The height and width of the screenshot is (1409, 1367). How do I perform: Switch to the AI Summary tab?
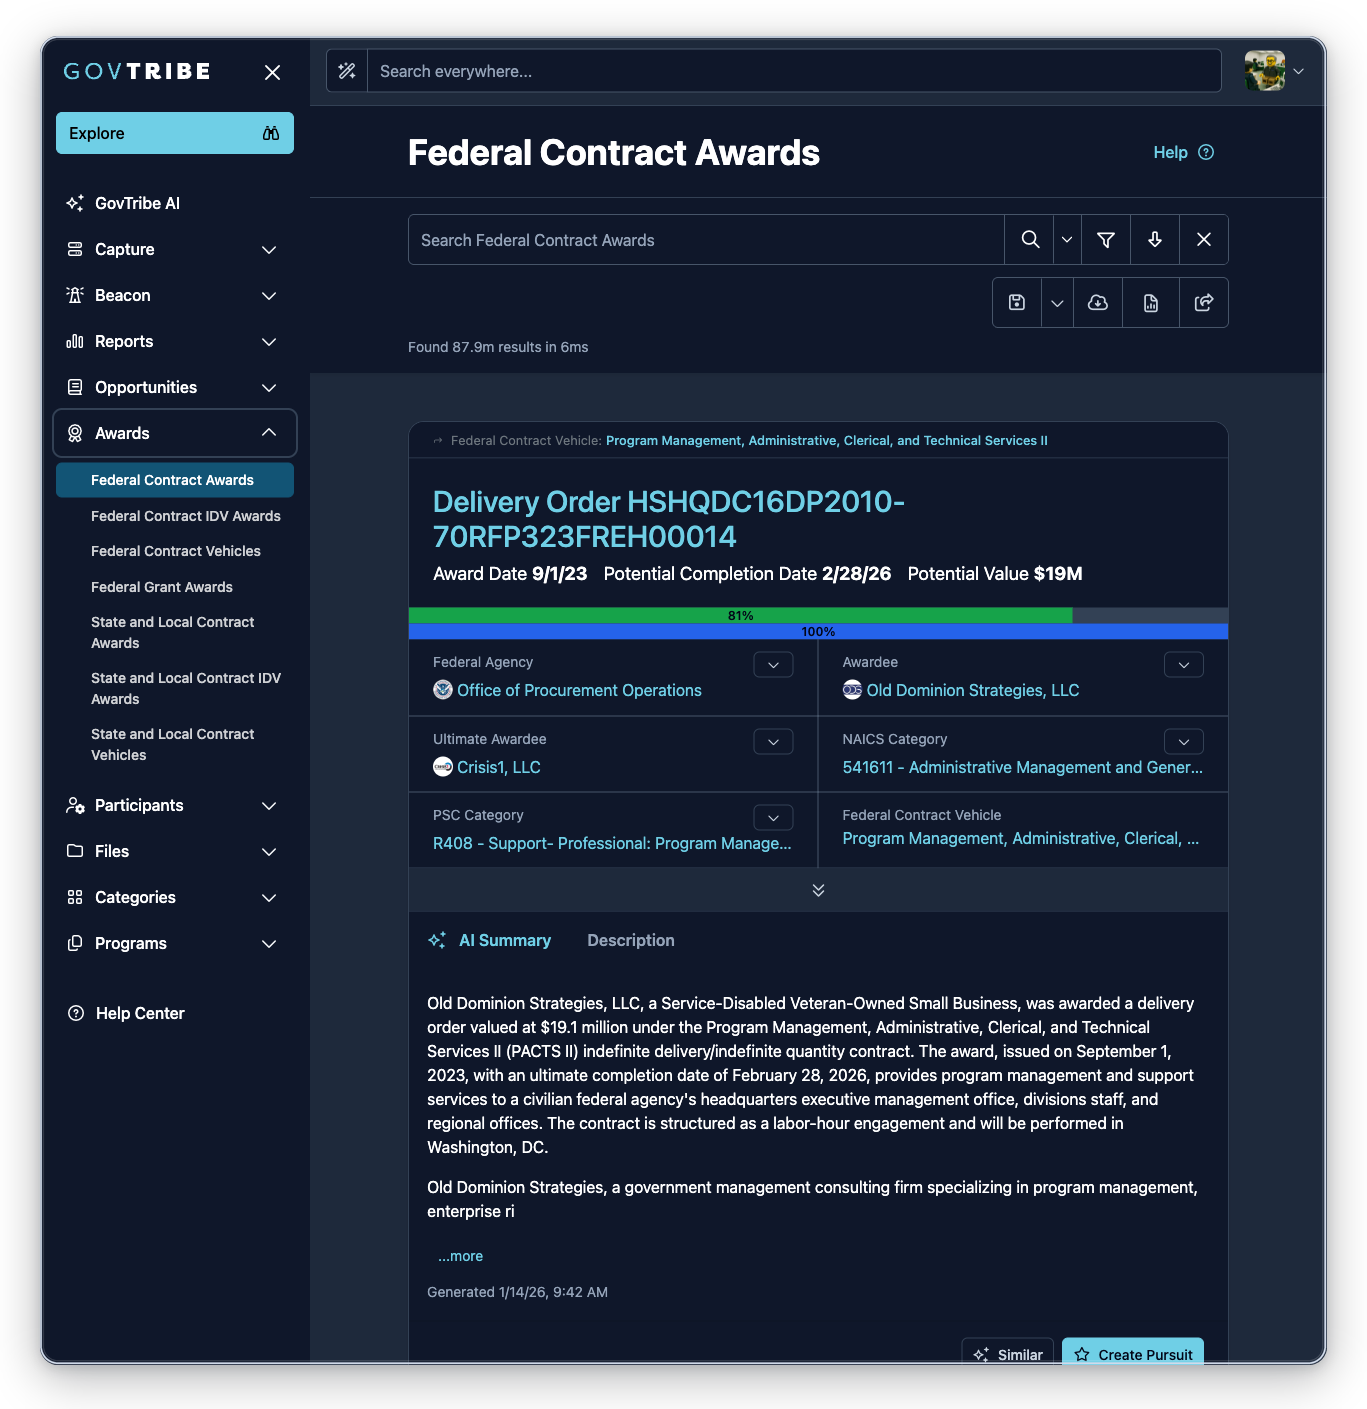[x=490, y=940]
